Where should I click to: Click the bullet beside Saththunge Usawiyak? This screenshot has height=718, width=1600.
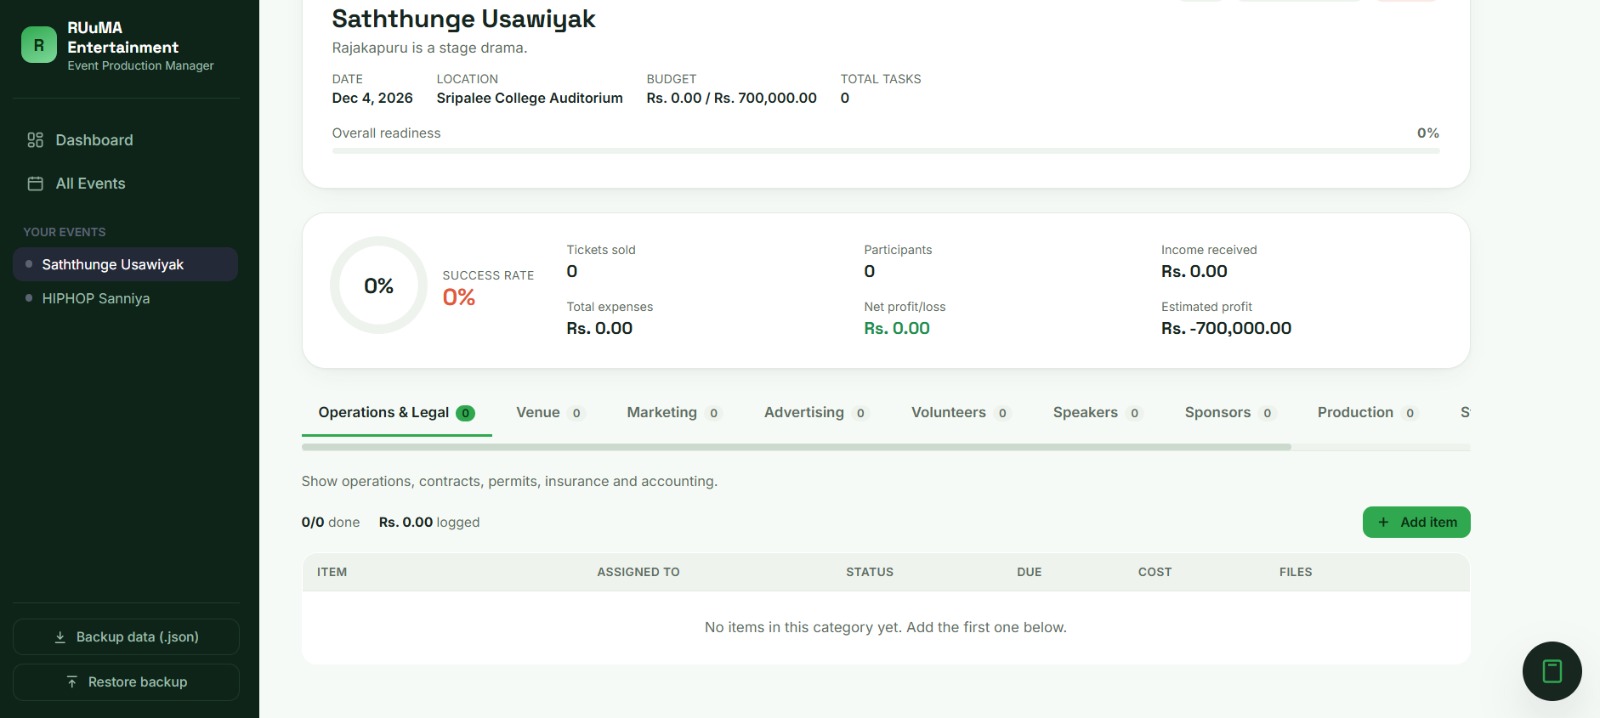pos(29,264)
